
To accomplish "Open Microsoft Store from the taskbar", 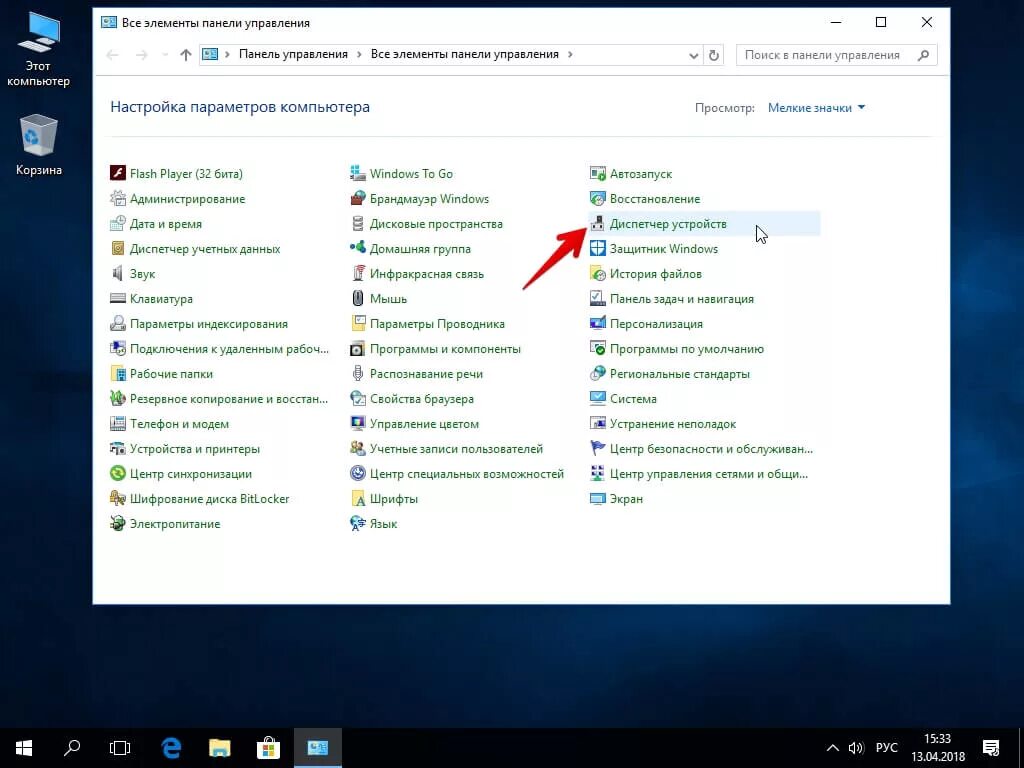I will pyautogui.click(x=268, y=748).
